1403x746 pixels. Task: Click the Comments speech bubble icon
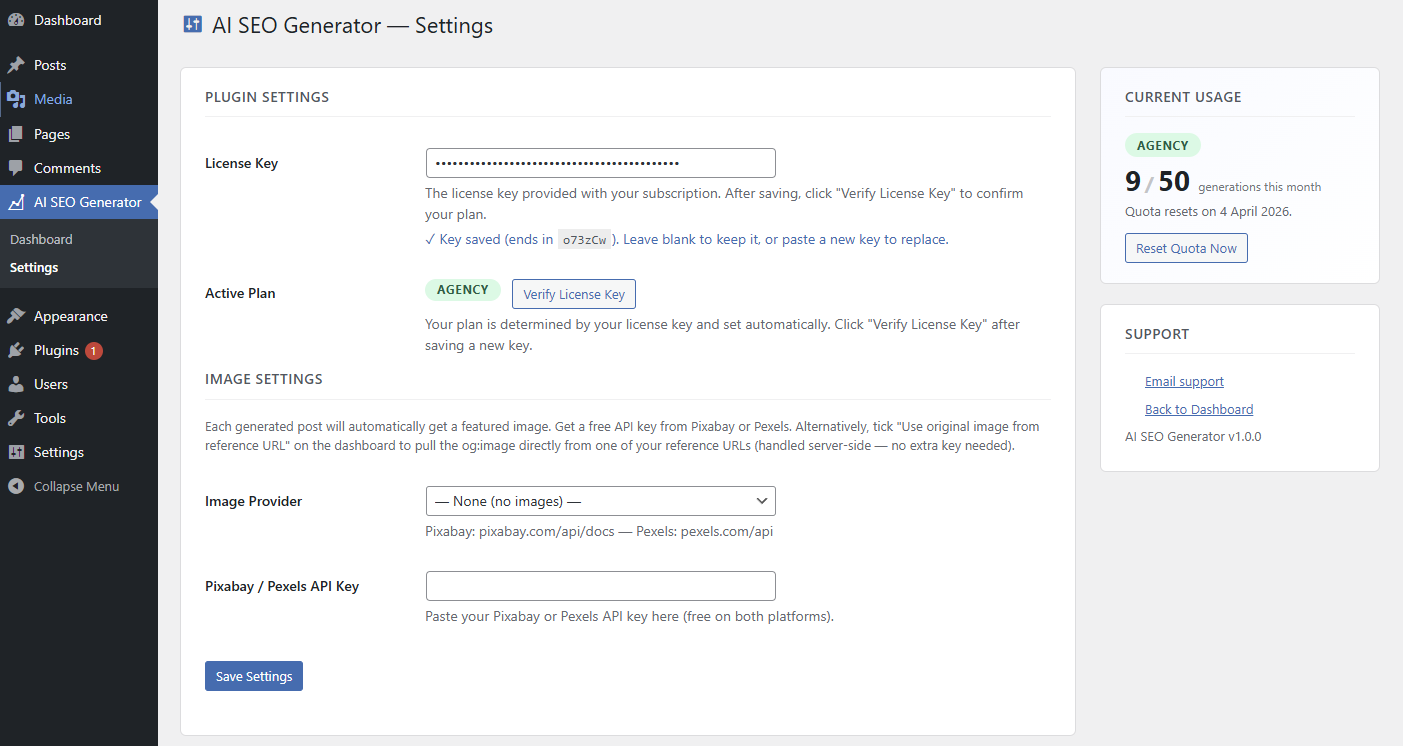pyautogui.click(x=22, y=167)
